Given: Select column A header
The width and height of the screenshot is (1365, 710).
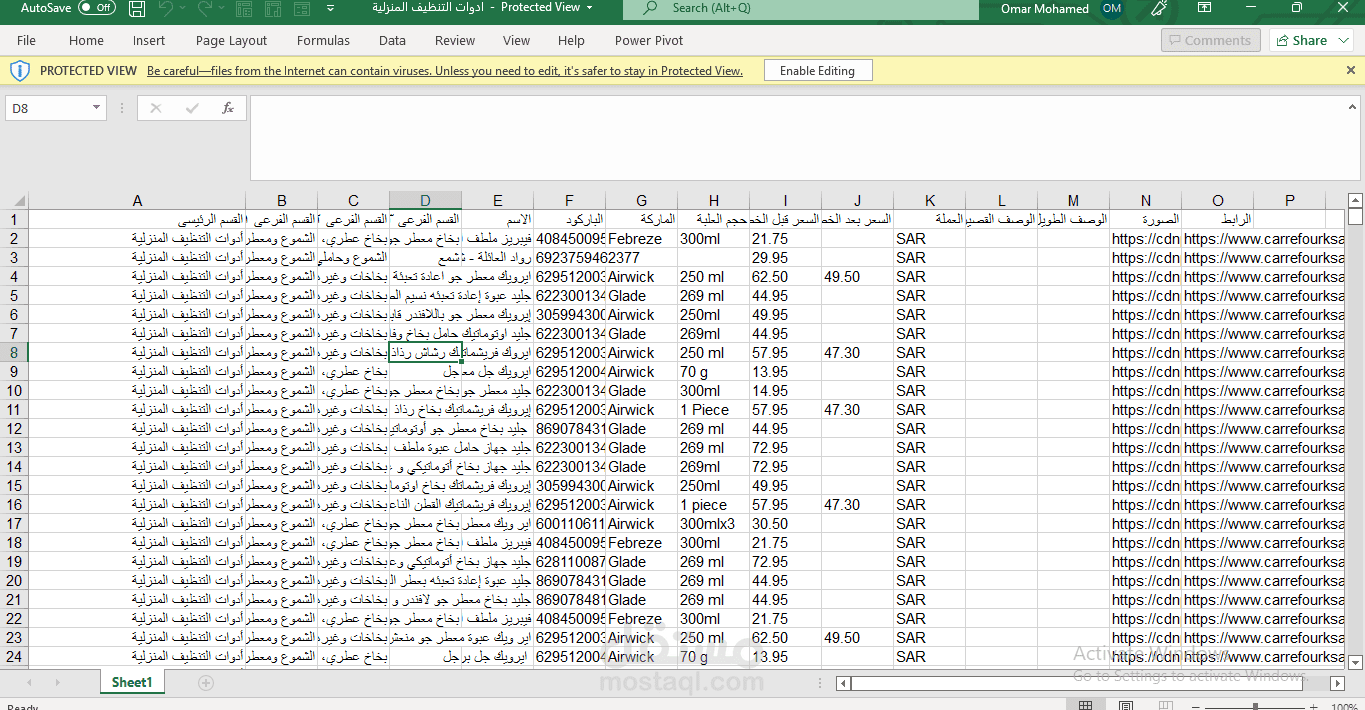Looking at the screenshot, I should (x=137, y=201).
